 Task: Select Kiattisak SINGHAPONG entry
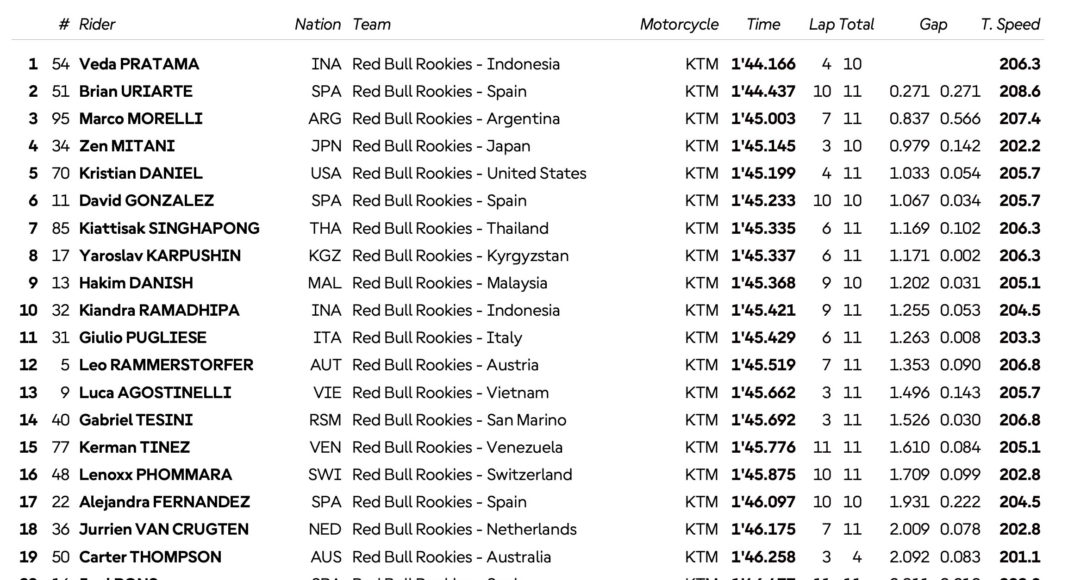click(x=169, y=228)
